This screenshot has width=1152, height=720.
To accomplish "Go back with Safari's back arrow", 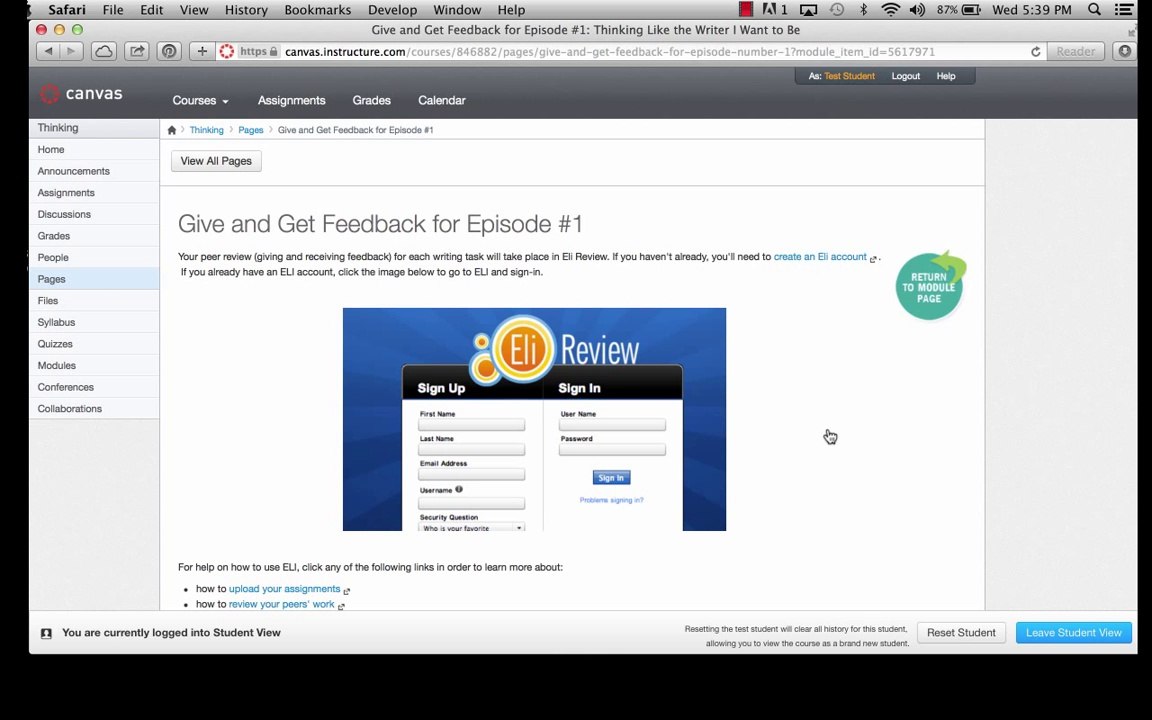I will [48, 51].
